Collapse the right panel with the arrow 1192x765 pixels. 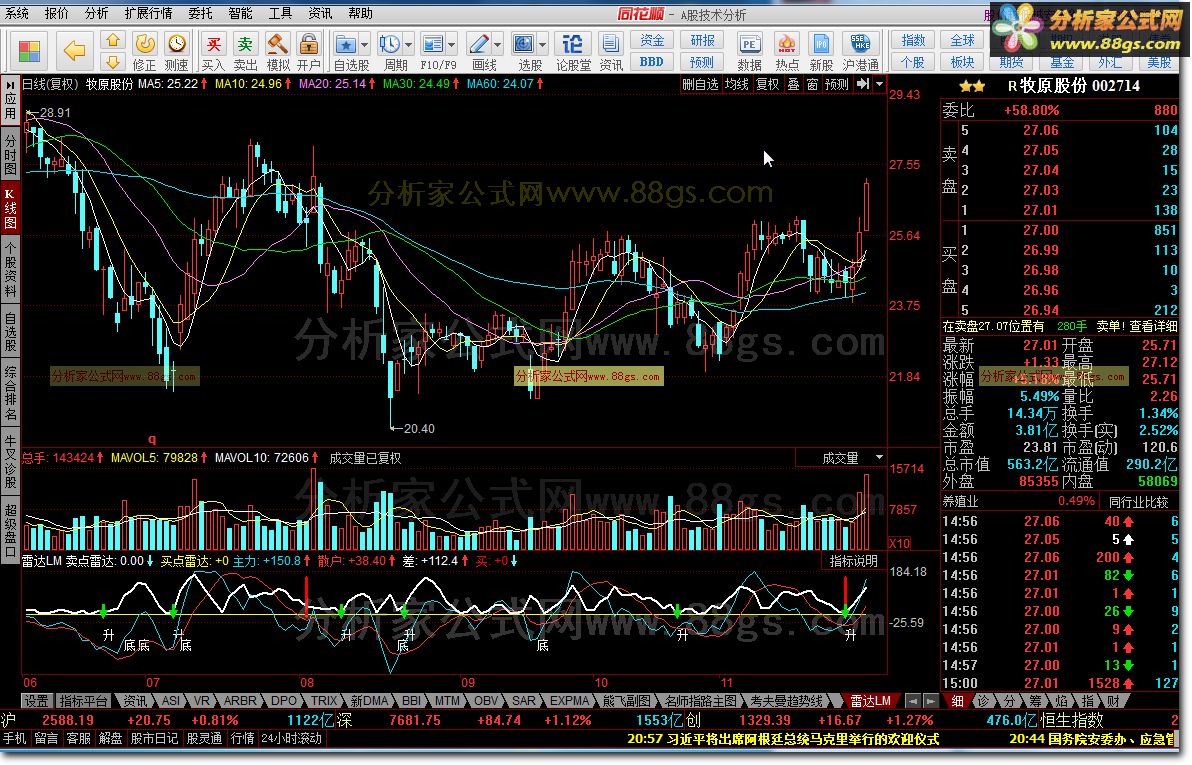(863, 84)
